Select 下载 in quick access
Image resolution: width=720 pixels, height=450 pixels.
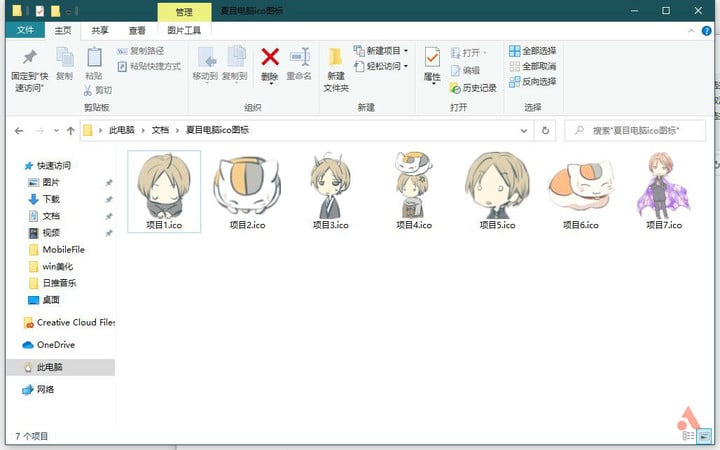click(51, 199)
